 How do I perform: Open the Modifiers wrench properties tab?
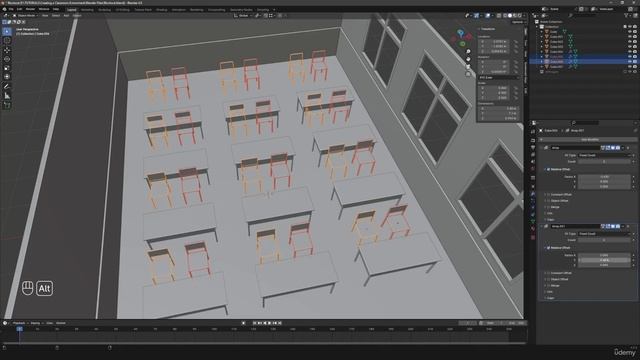click(x=533, y=194)
